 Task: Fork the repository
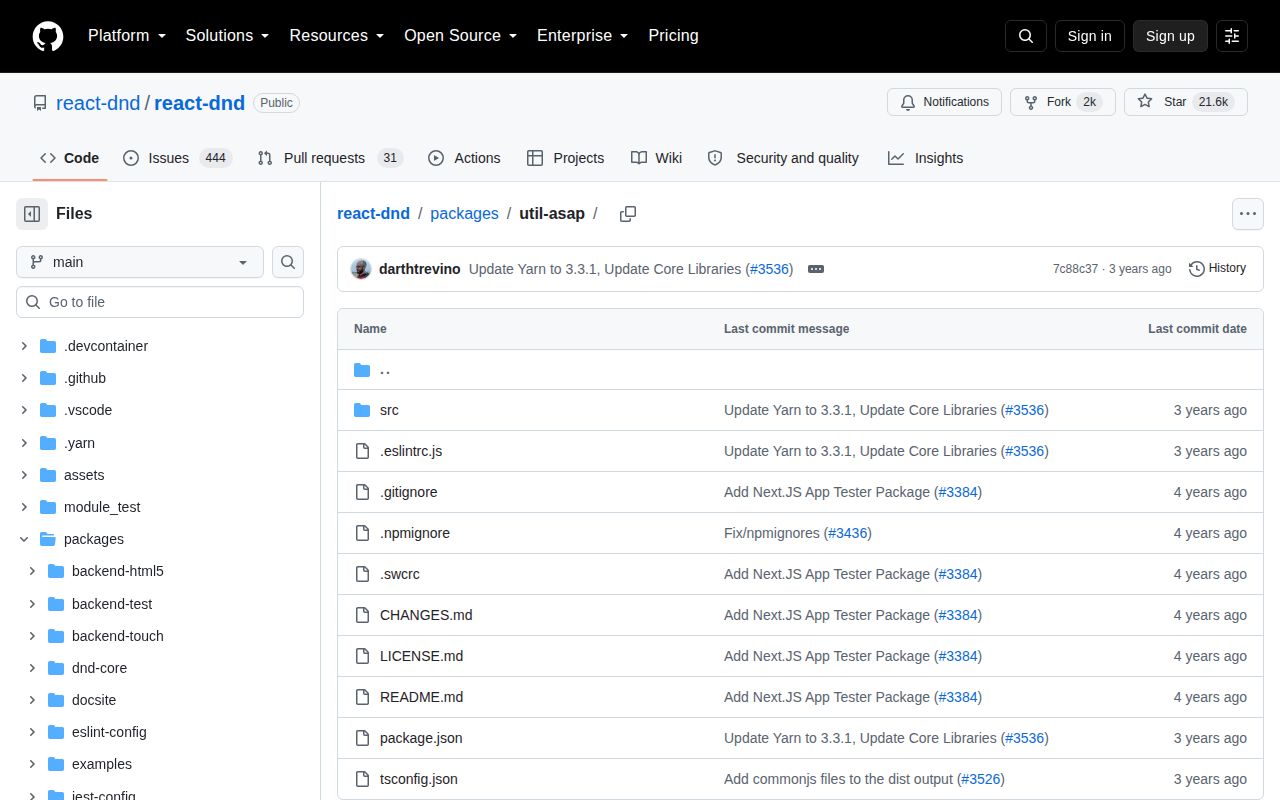tap(1062, 102)
